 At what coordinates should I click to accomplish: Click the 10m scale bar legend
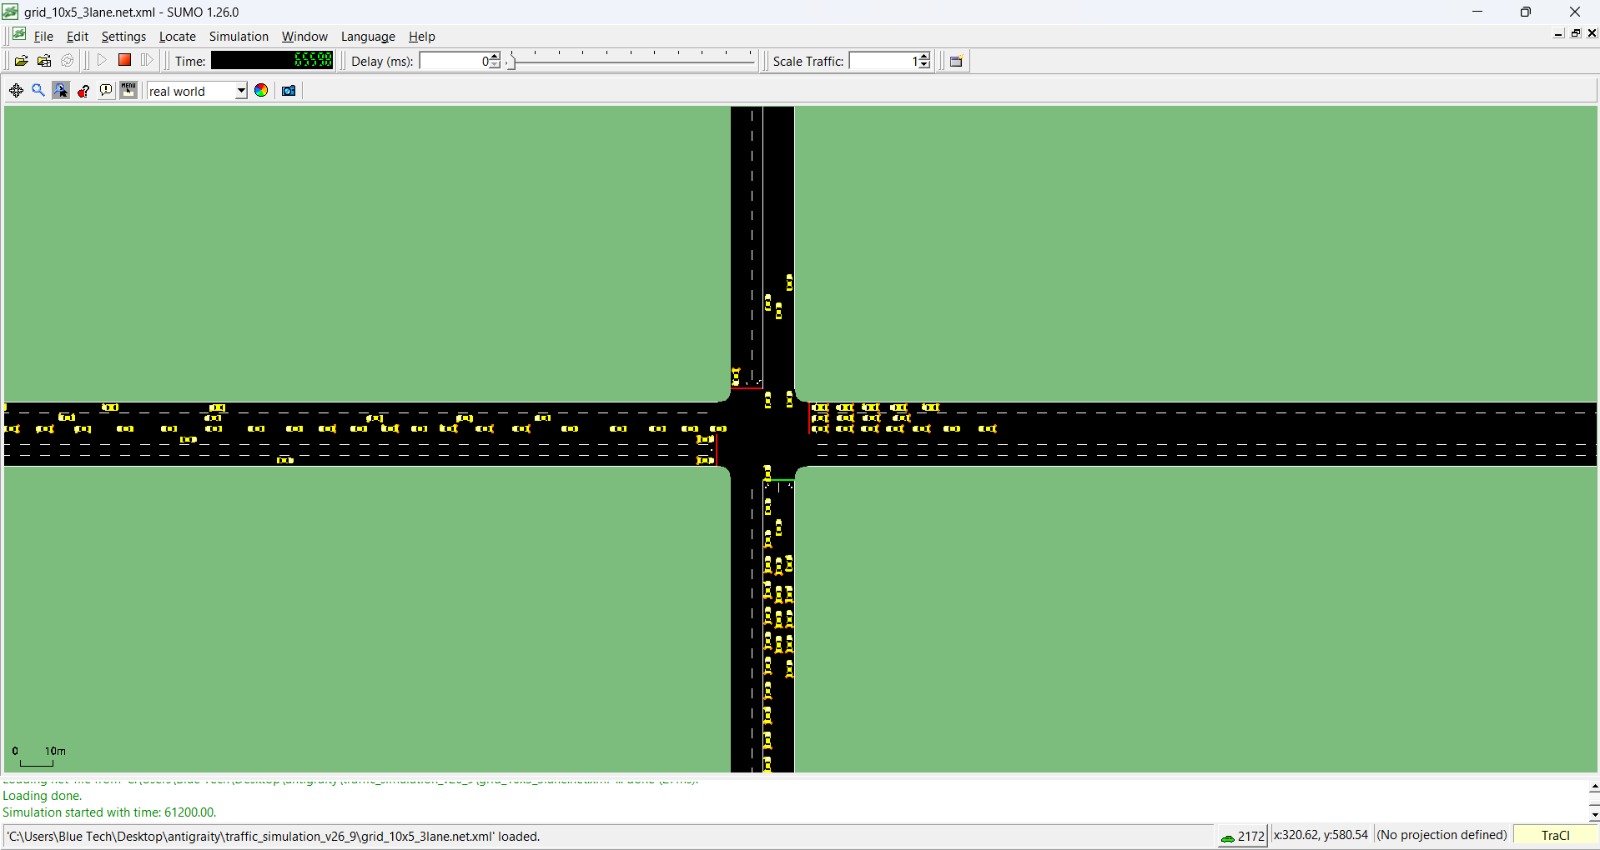(38, 756)
